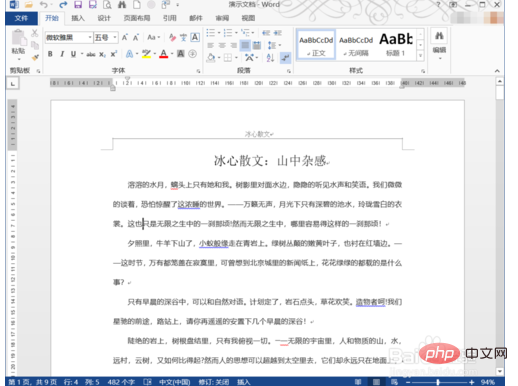
Task: Switch to the 页面布局 Page Layout tab
Action: [137, 18]
